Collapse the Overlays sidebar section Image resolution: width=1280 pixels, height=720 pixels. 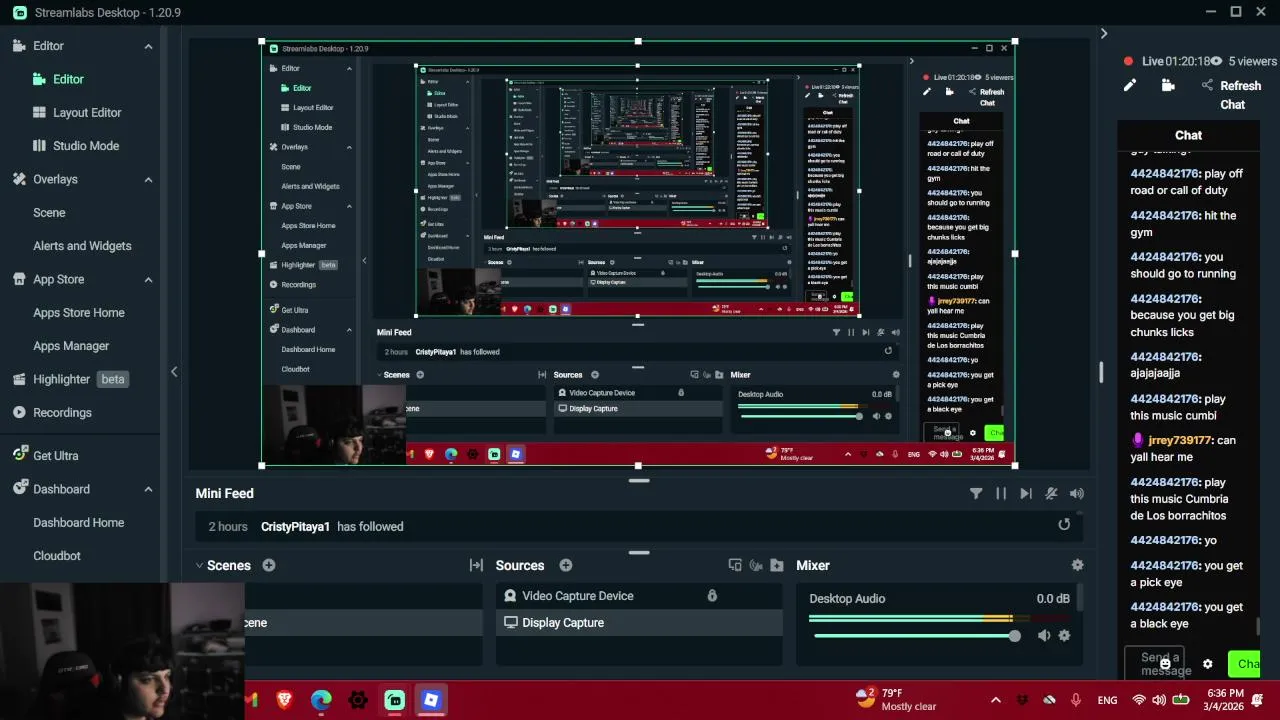[148, 179]
